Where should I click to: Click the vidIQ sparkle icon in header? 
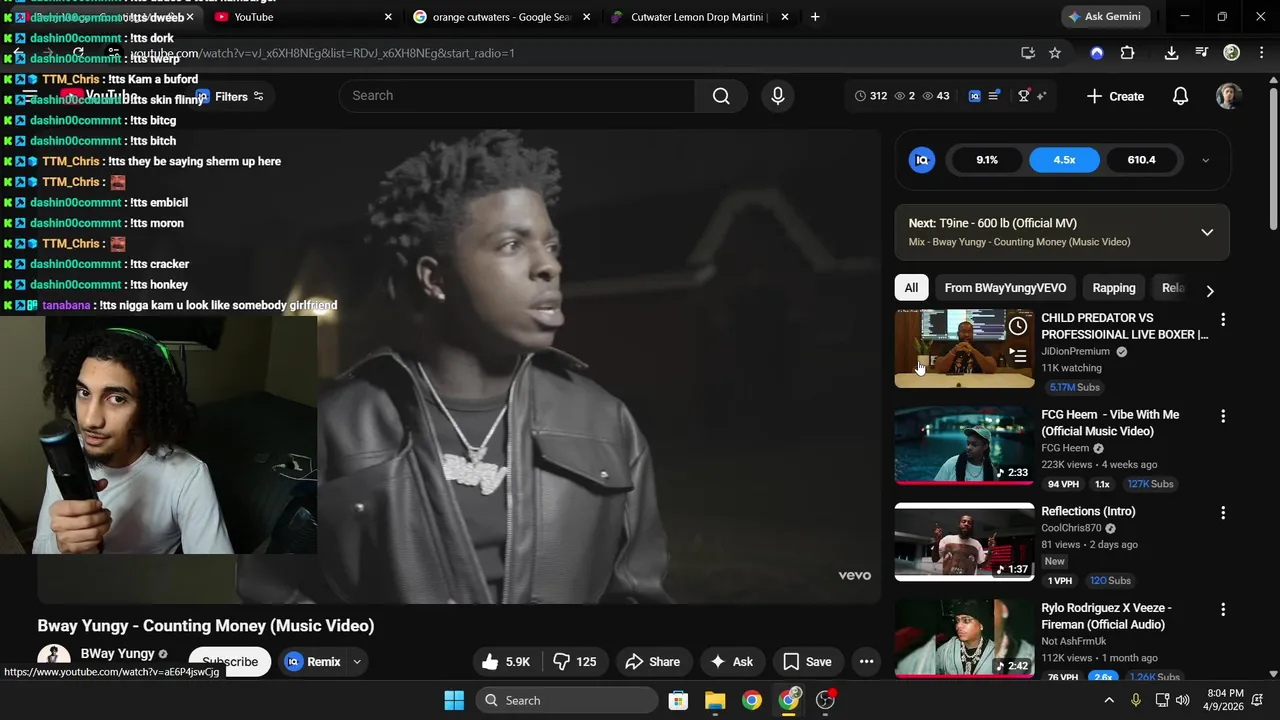(x=1042, y=96)
